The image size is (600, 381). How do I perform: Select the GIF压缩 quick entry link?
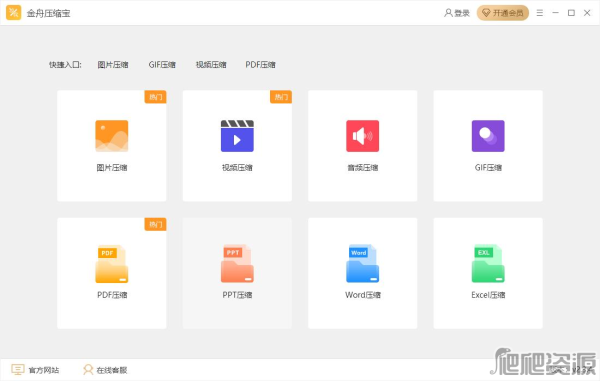[162, 65]
